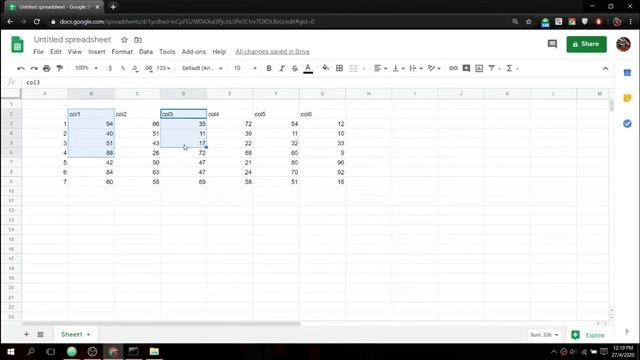Click the Print icon
Screen dimensions: 640x360
(x=47, y=69)
